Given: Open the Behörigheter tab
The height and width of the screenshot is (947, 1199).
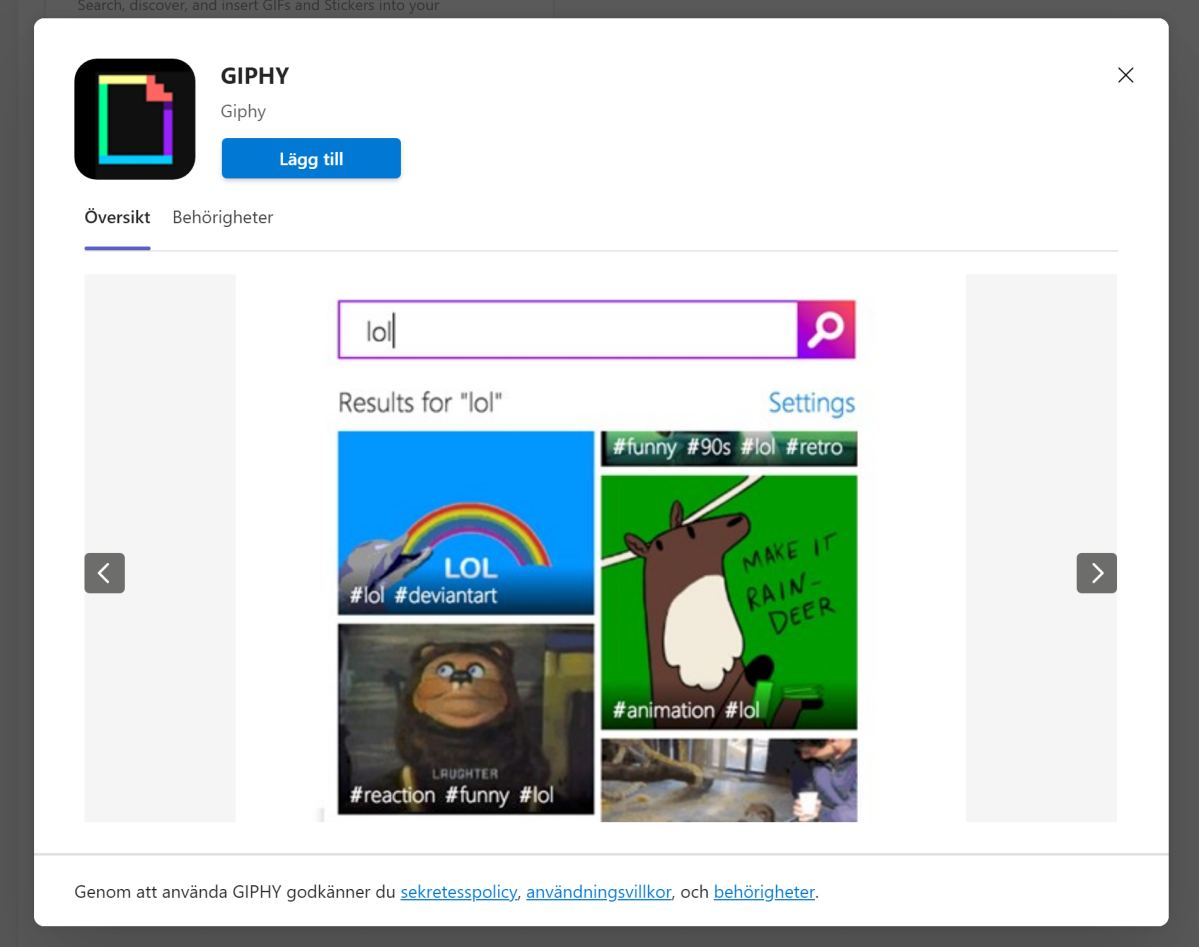Looking at the screenshot, I should click(223, 217).
